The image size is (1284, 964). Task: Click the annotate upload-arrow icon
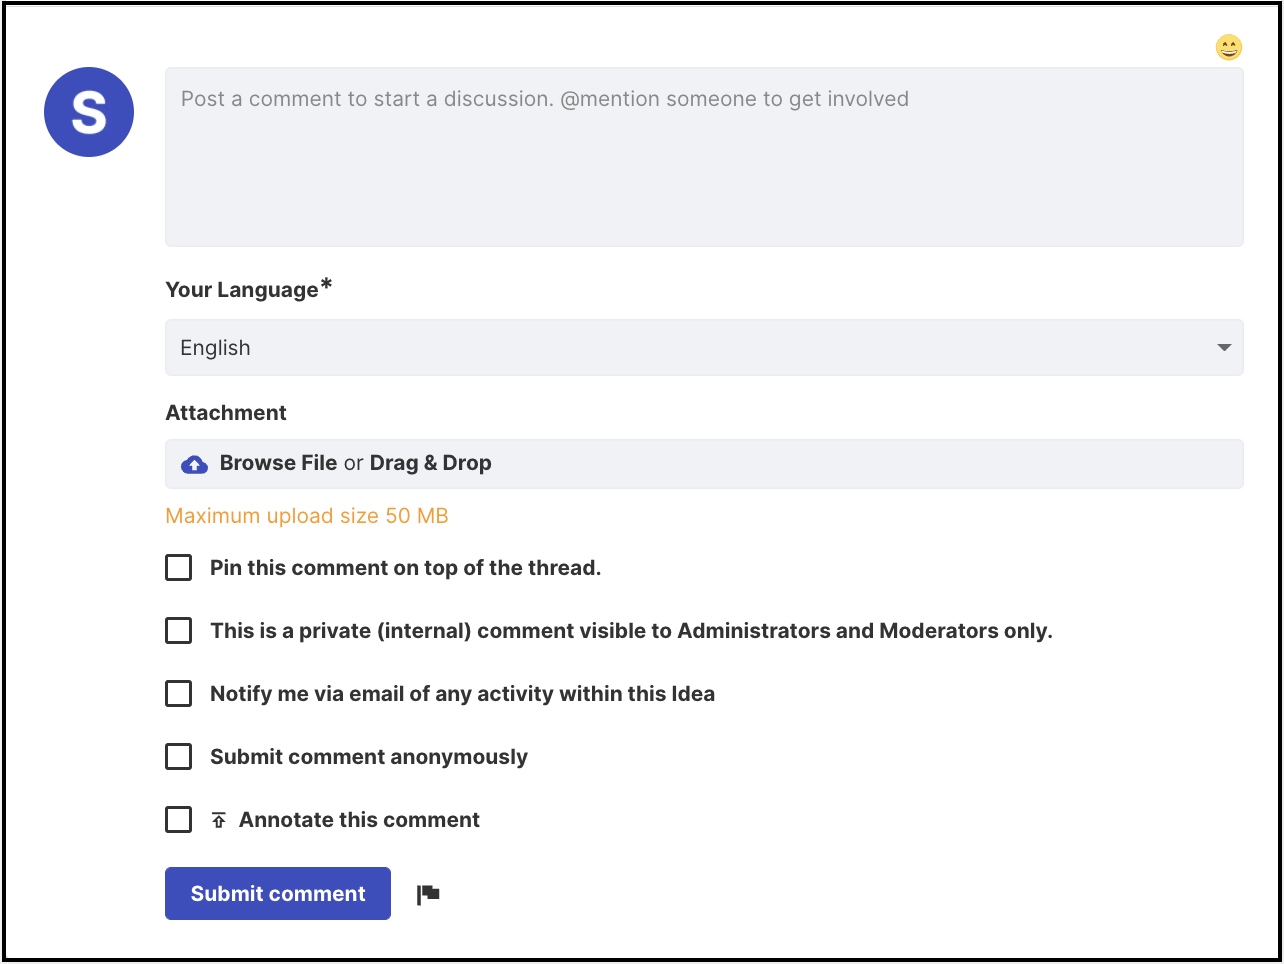(x=219, y=821)
